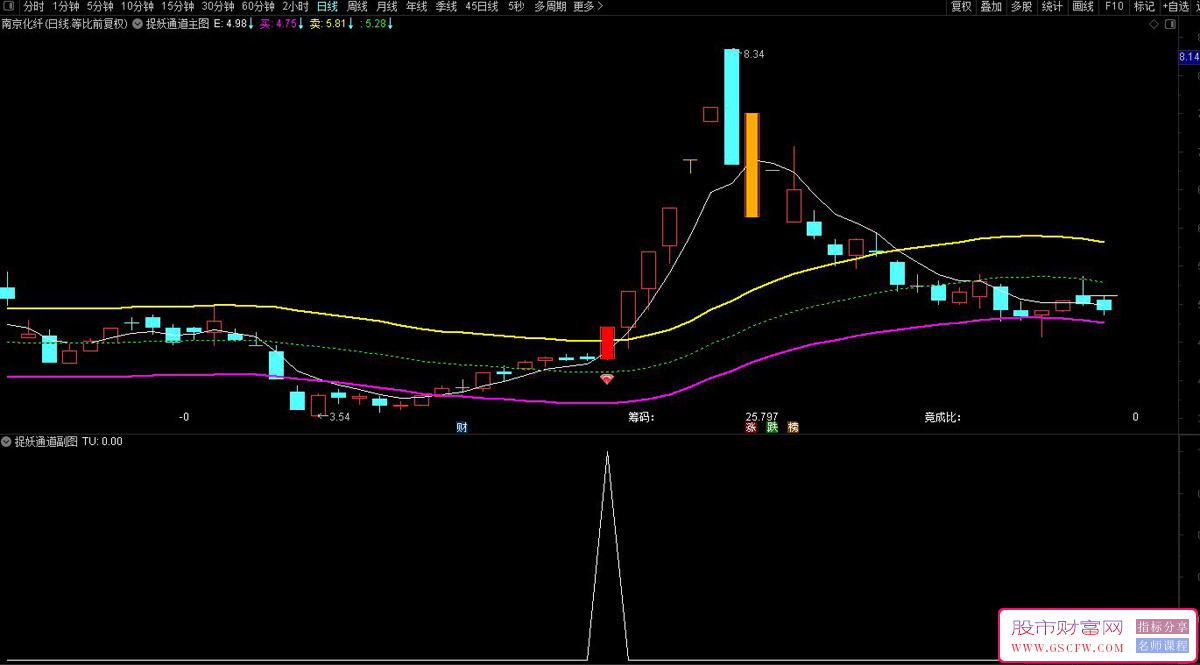This screenshot has width=1200, height=665.
Task: Click the green 跌 marker icon
Action: coord(772,427)
